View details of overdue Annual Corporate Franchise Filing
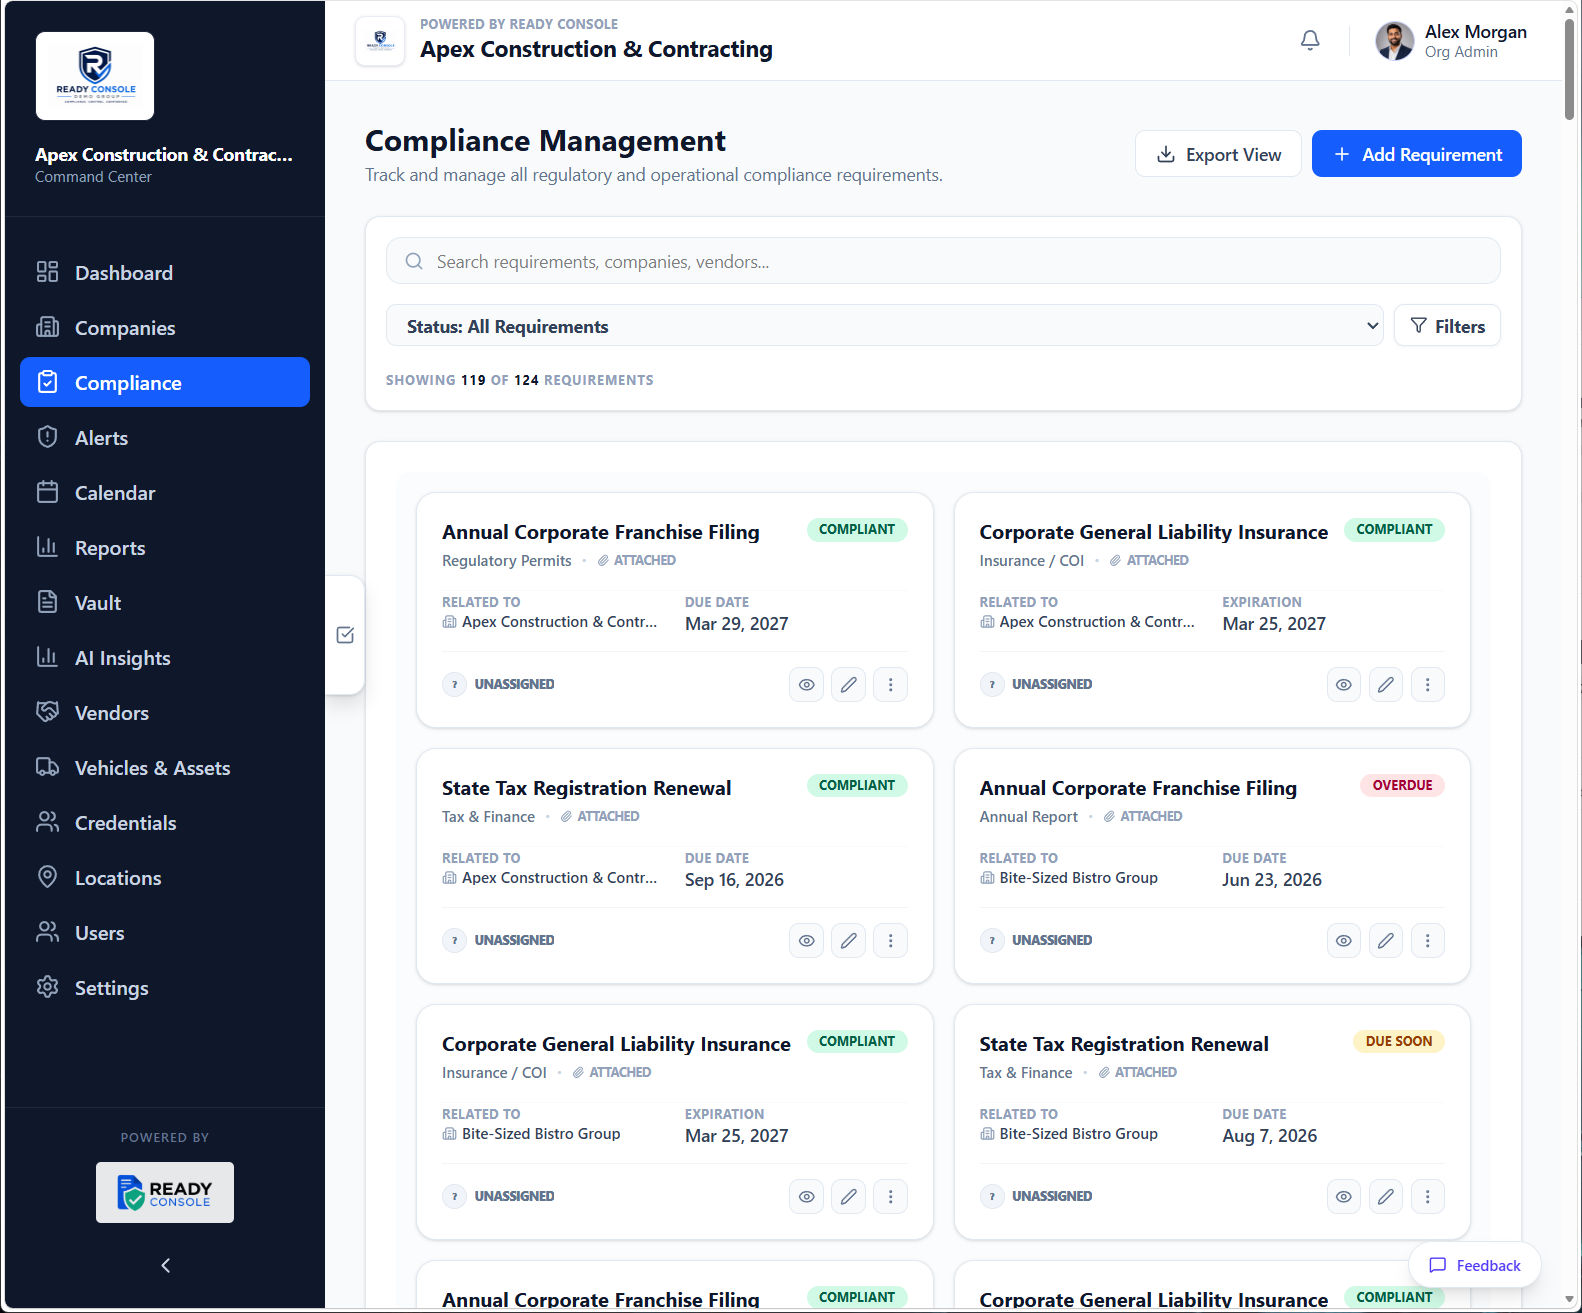Screen dimensions: 1582x1313 [1343, 941]
